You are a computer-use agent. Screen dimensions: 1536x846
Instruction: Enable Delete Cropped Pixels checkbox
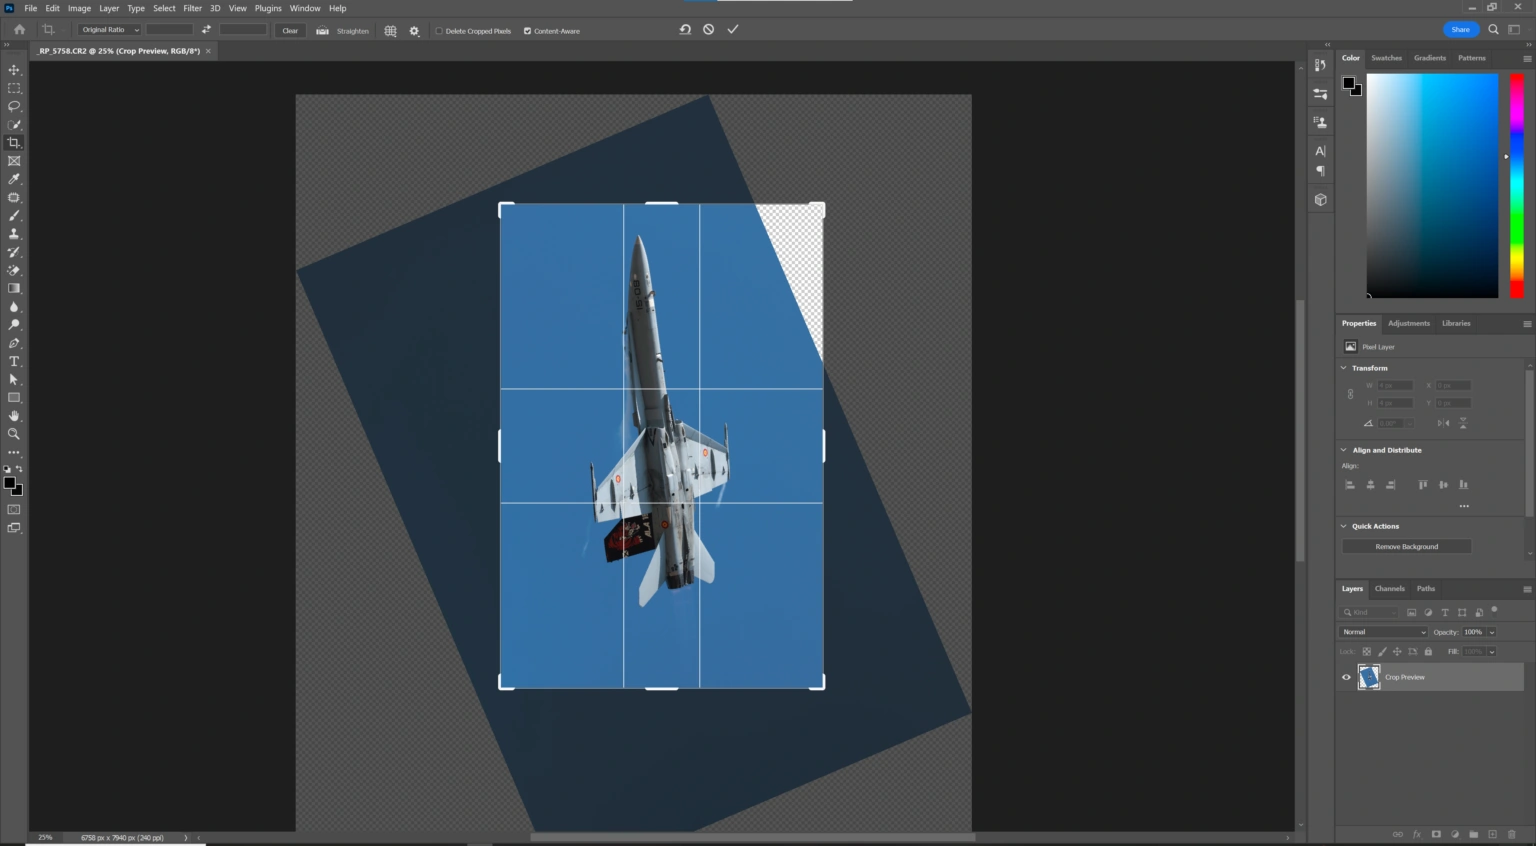point(439,31)
